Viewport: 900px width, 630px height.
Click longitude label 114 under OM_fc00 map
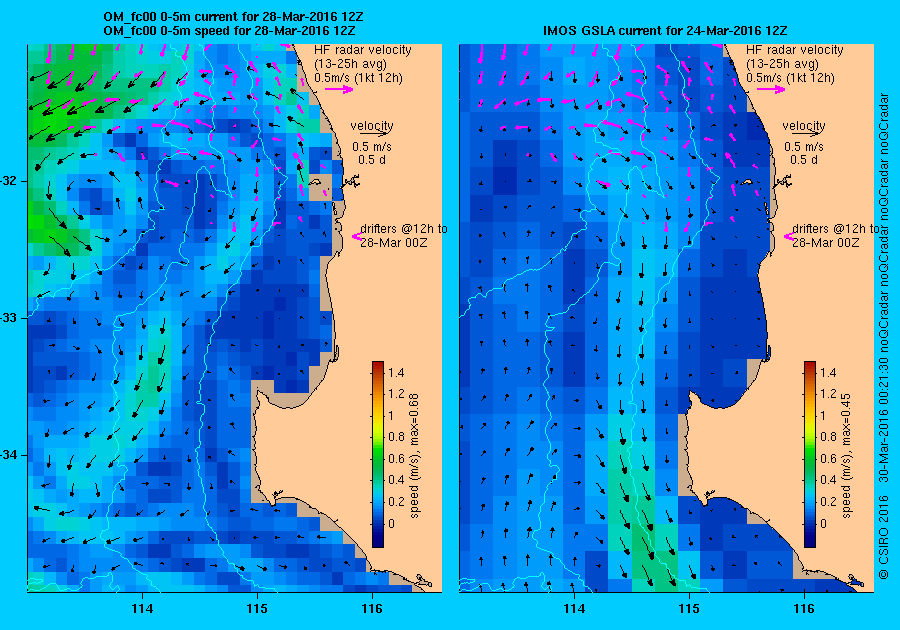(142, 609)
